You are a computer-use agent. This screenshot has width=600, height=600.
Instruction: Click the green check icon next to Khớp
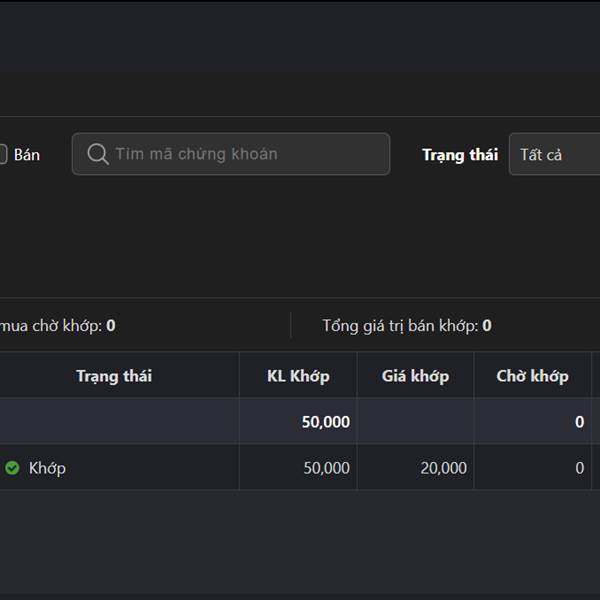click(x=12, y=468)
